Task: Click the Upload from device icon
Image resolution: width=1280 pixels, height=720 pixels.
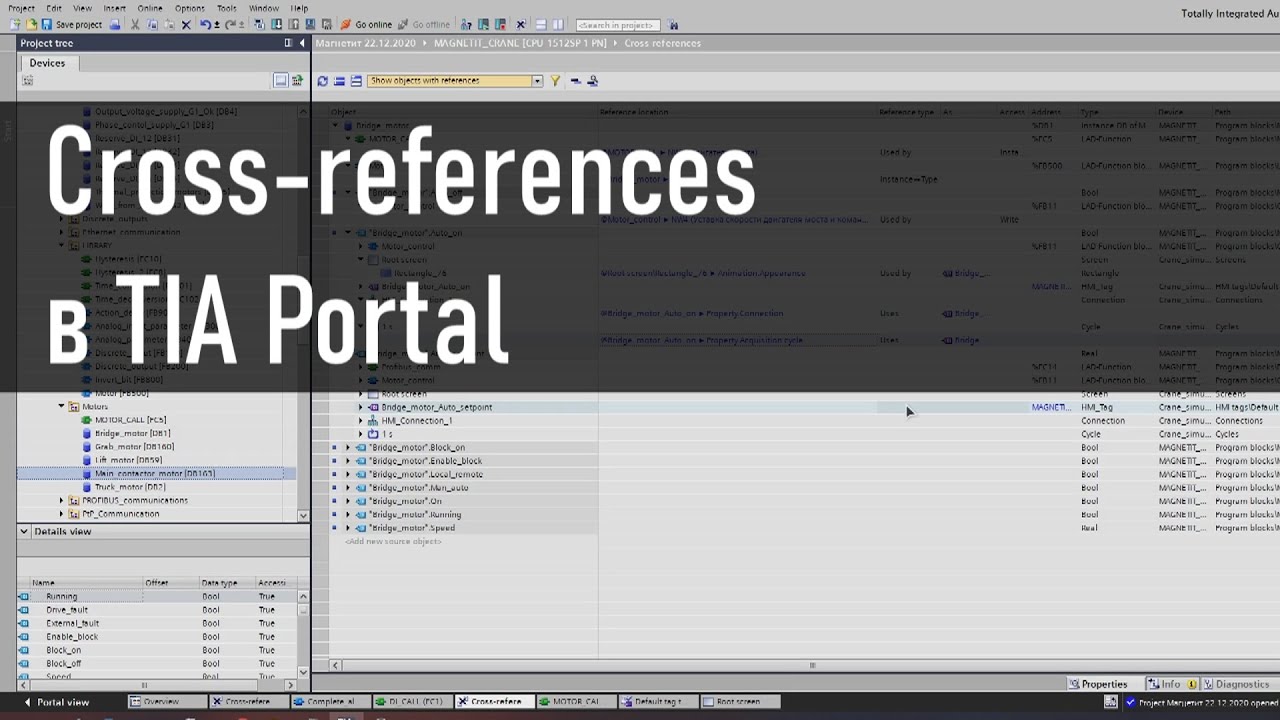Action: 293,24
